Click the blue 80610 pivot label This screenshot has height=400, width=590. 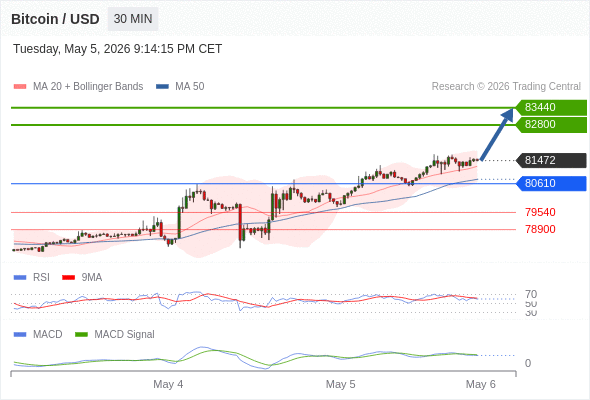(551, 183)
